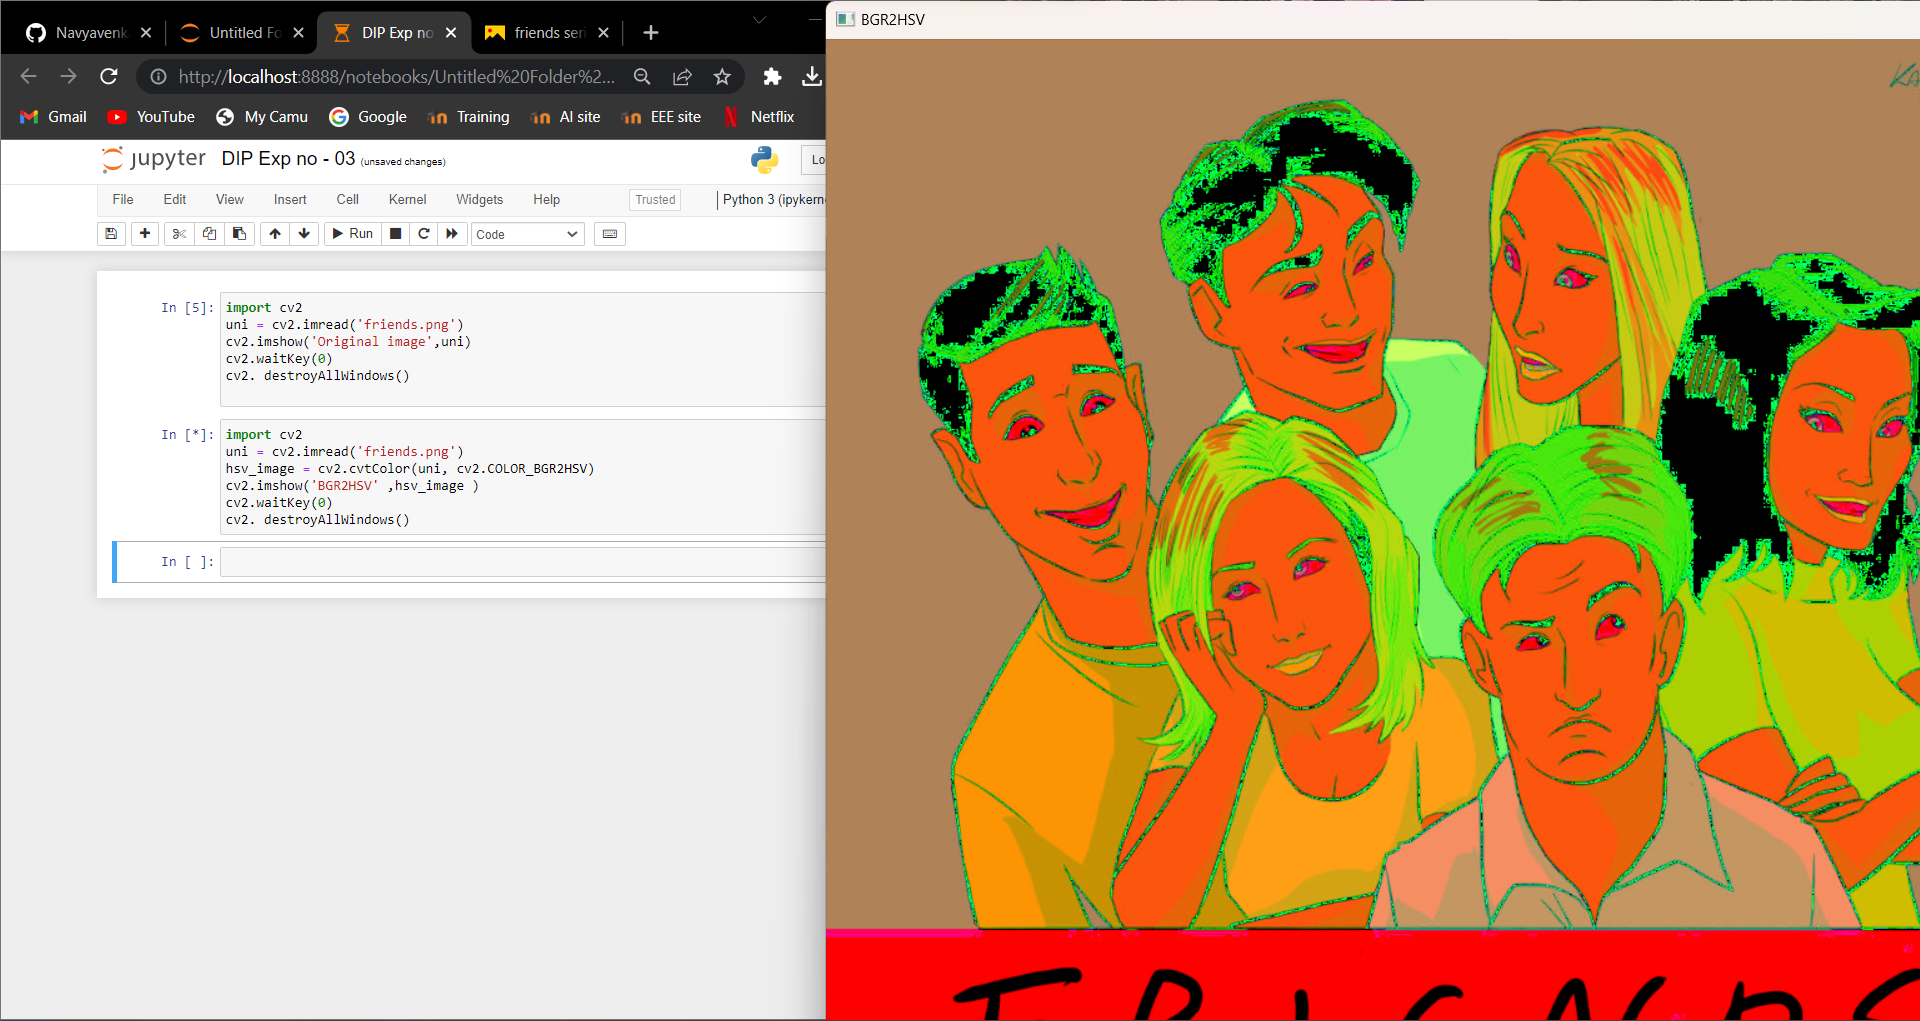Open the Google bookmark
1920x1021 pixels.
coord(369,117)
